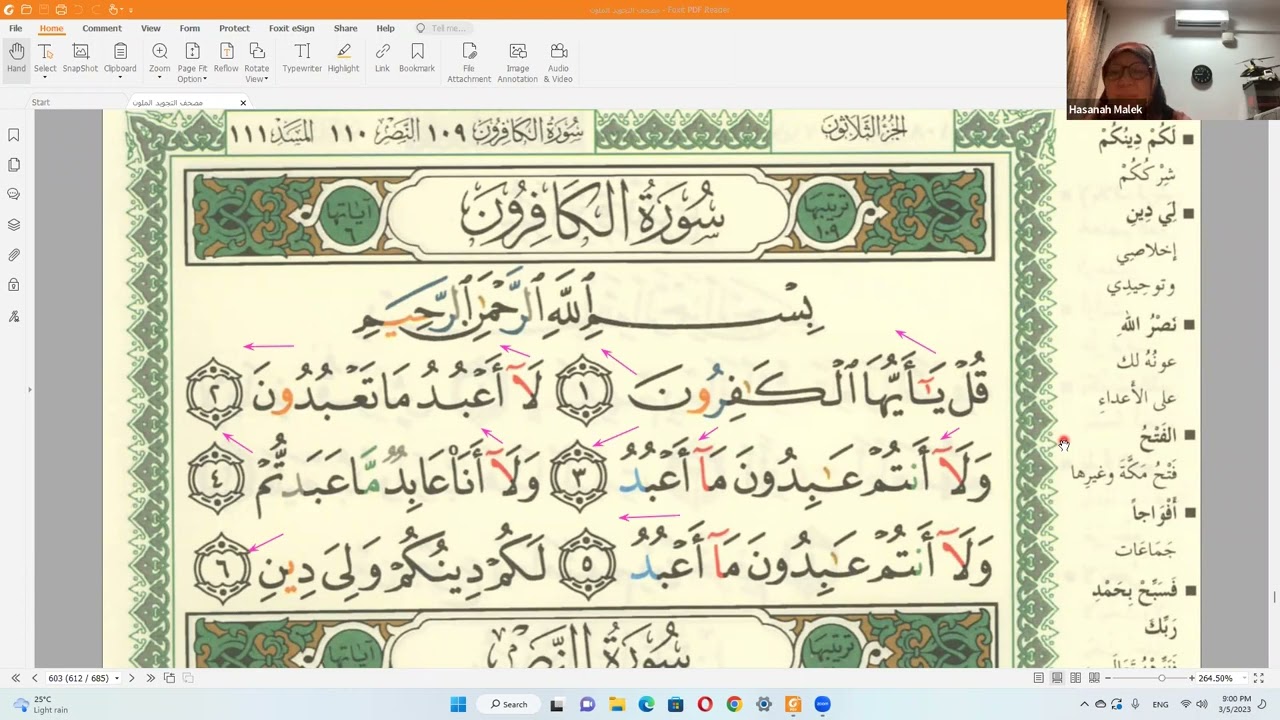Select the Hand tool
Screen dimensions: 1280x720
(16, 58)
